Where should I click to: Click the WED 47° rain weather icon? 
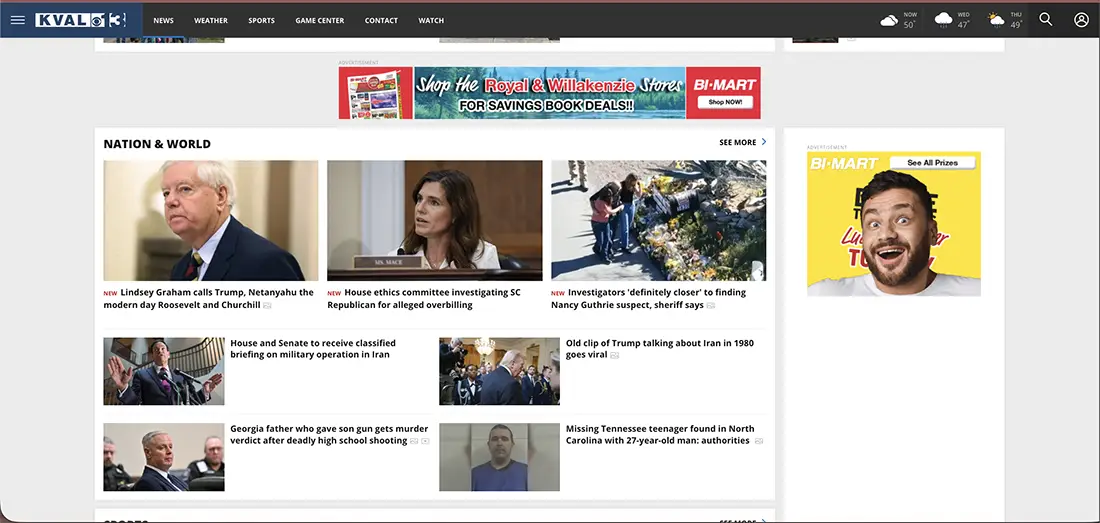[x=944, y=20]
